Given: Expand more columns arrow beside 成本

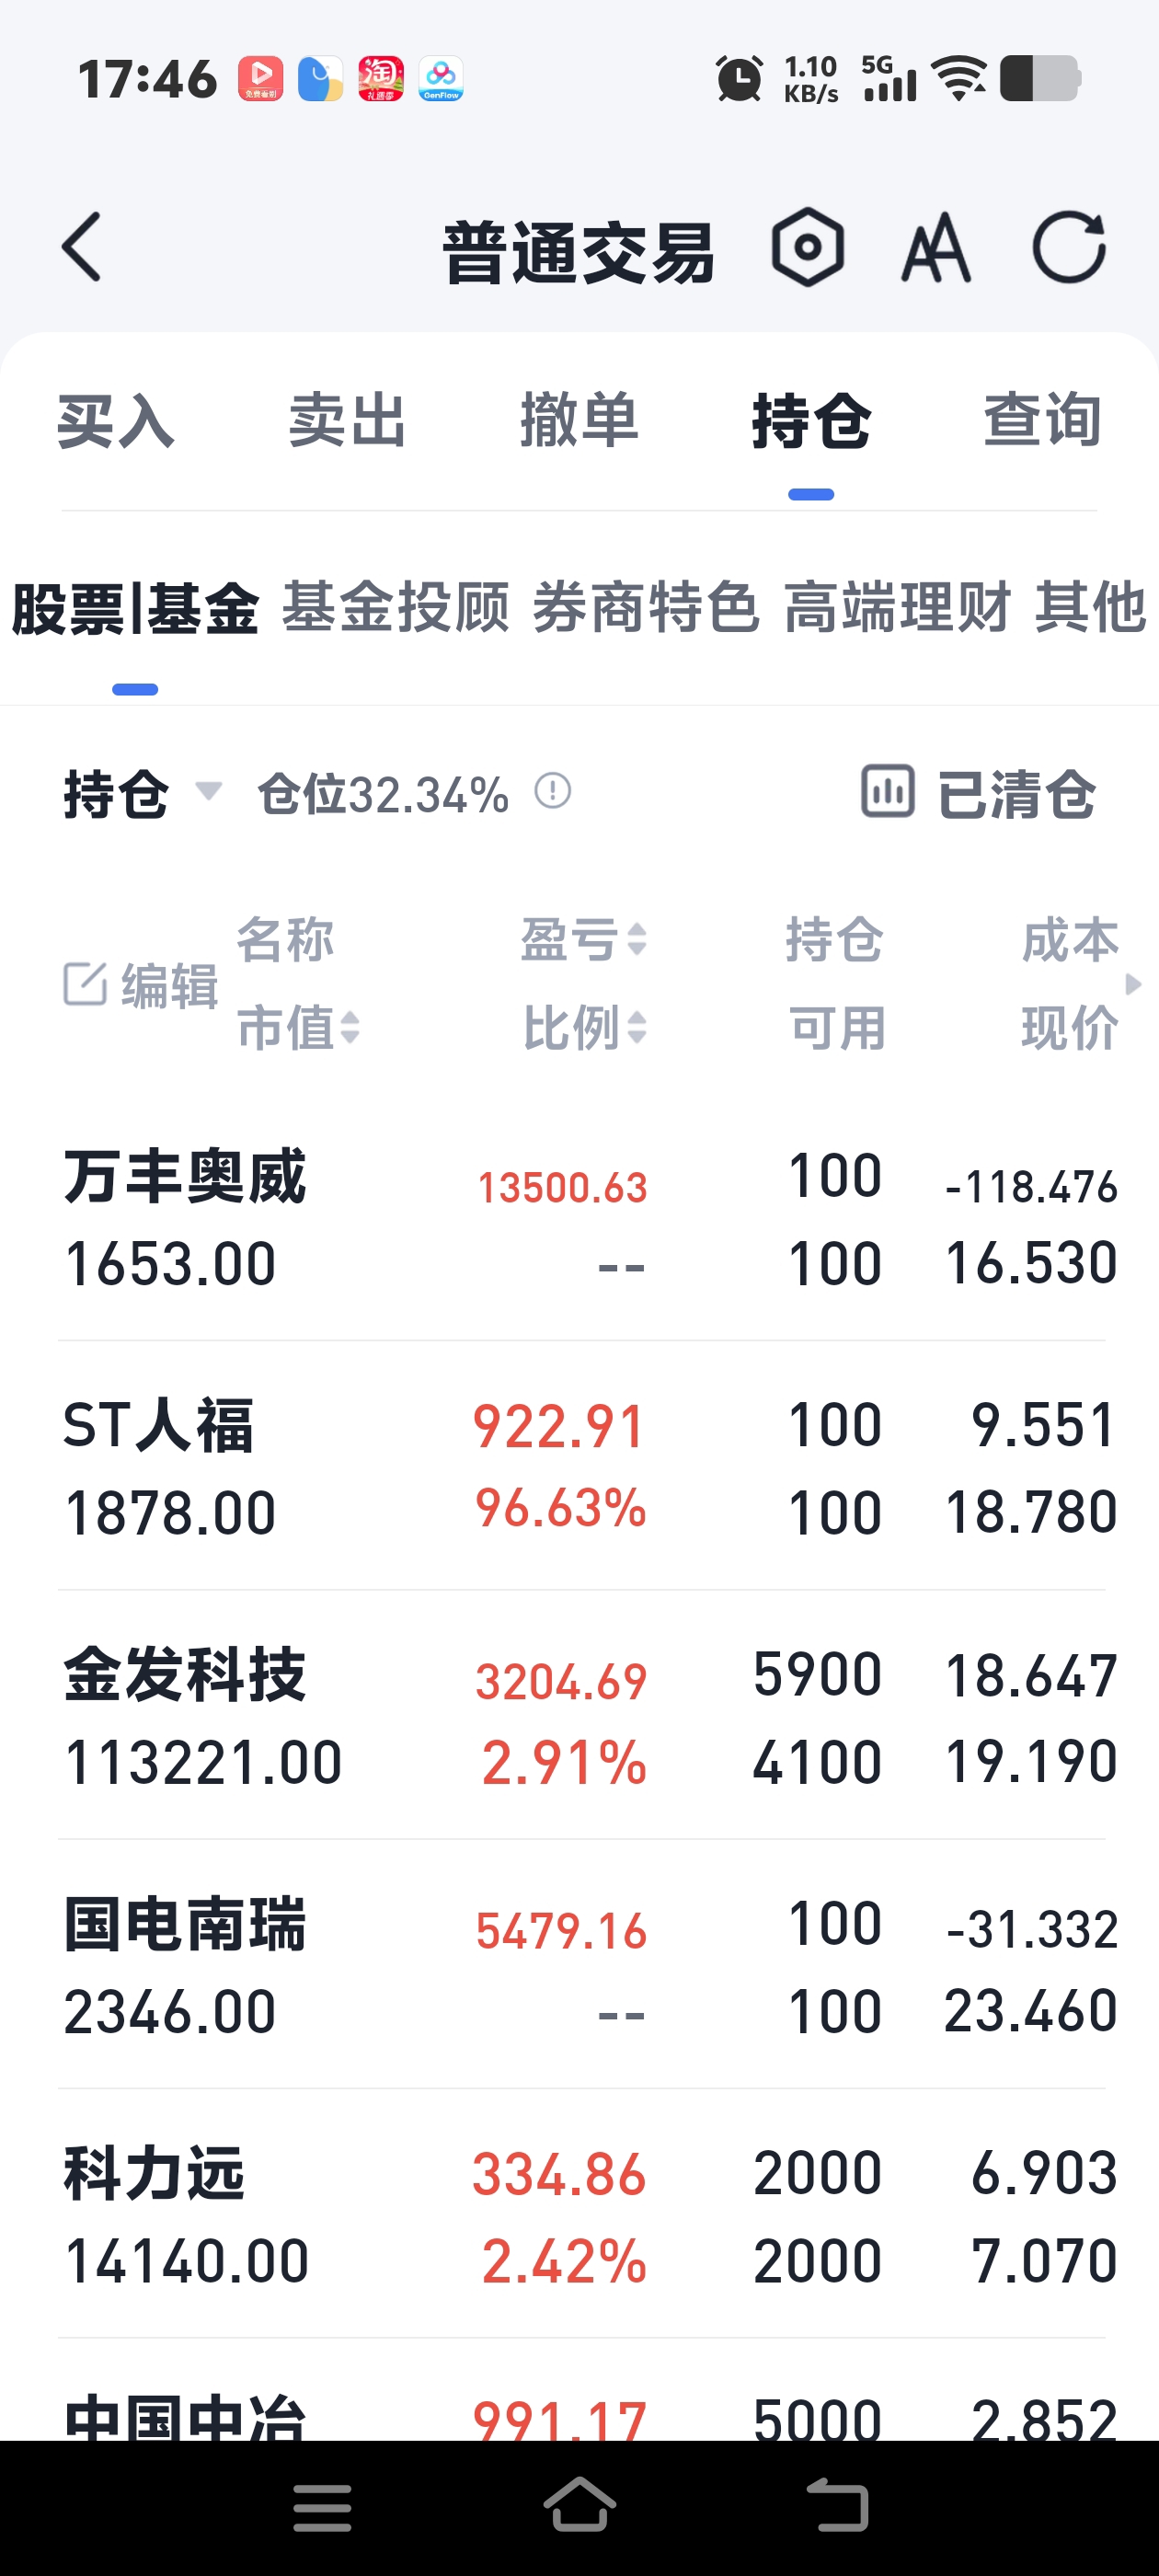Looking at the screenshot, I should pos(1133,984).
